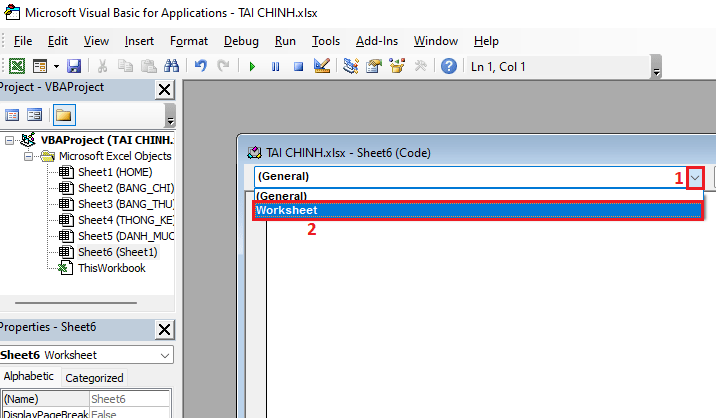Open Project Explorer toolbar icon

point(351,66)
